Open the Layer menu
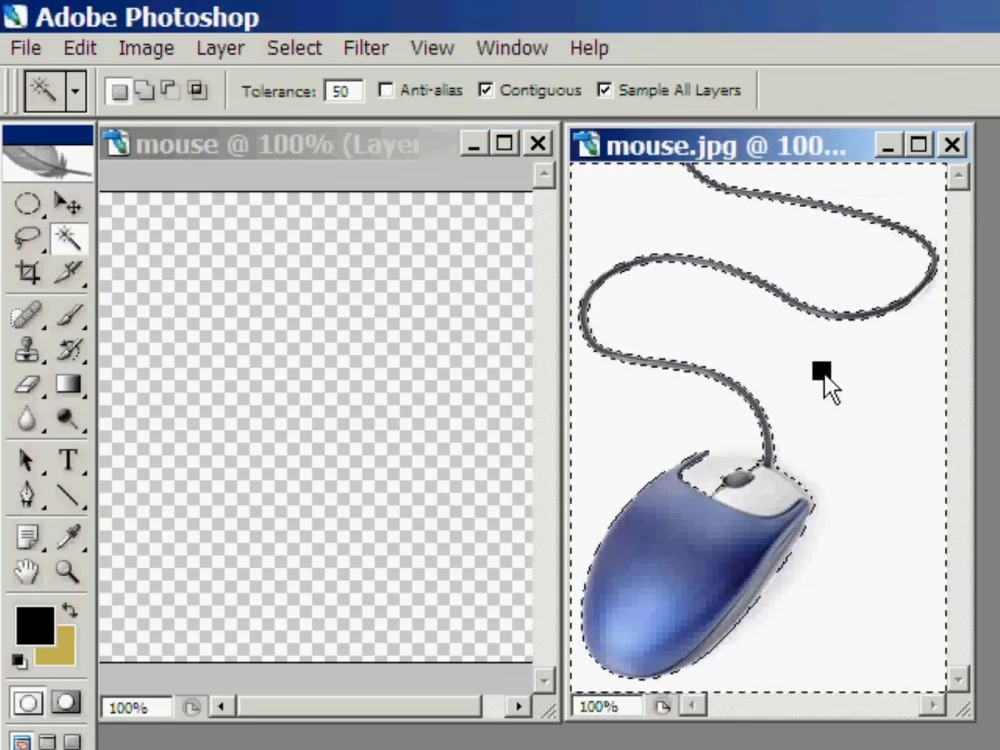The height and width of the screenshot is (750, 1000). (x=220, y=48)
